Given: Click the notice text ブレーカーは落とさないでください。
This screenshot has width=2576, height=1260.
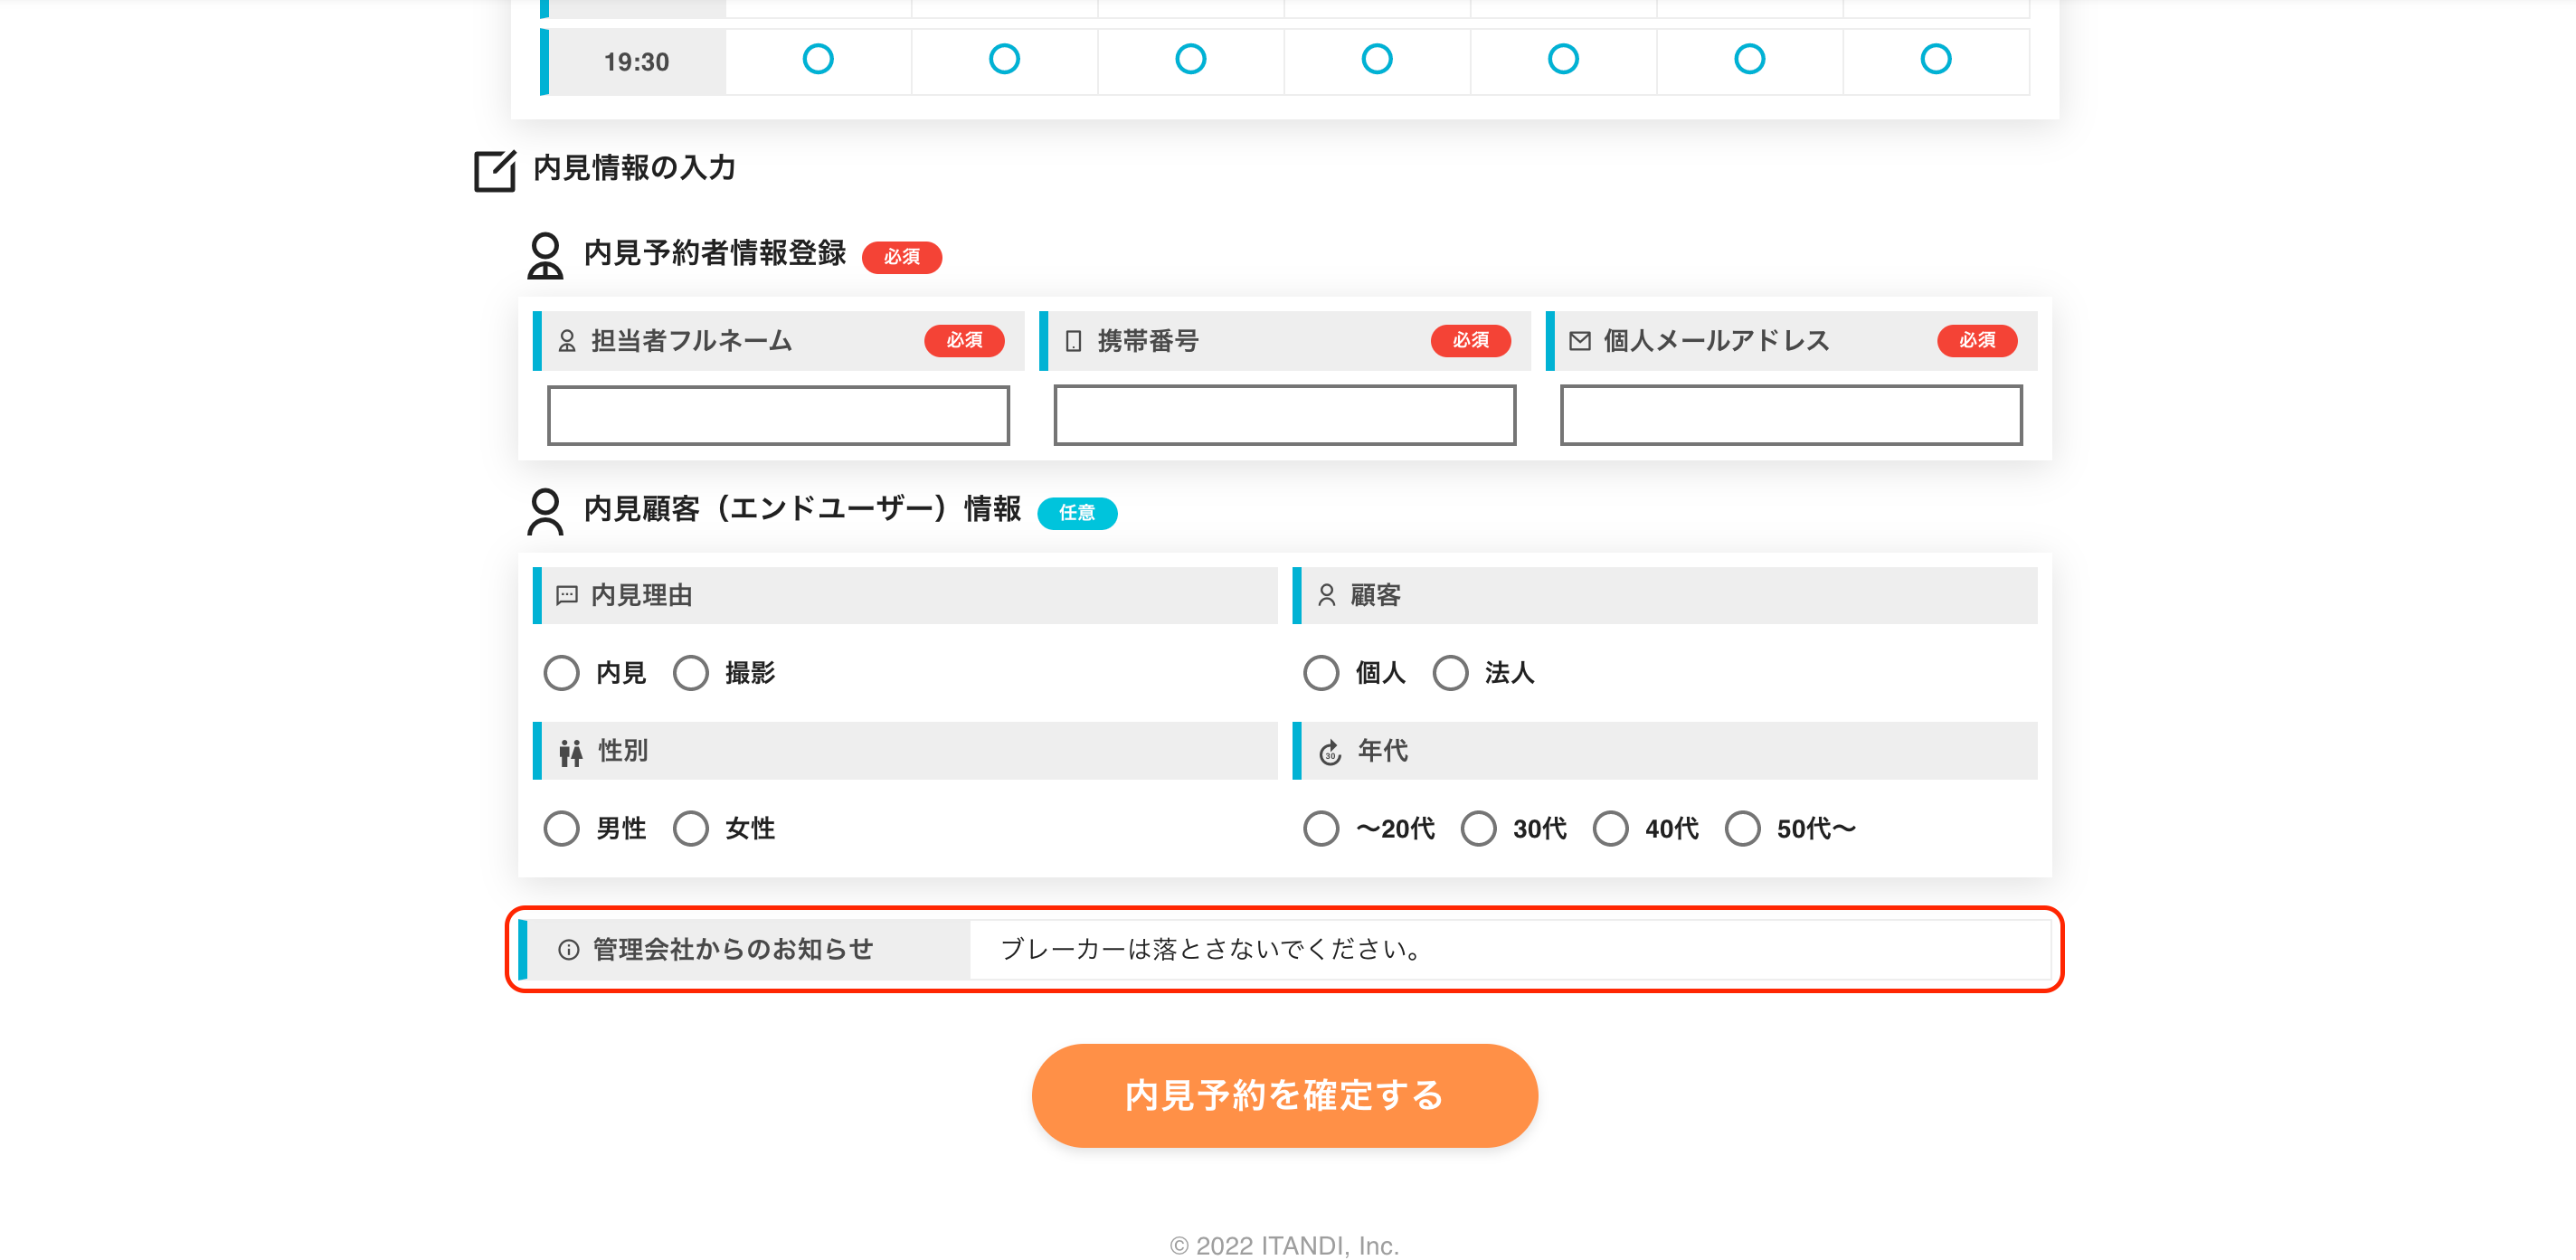Looking at the screenshot, I should pos(1212,949).
